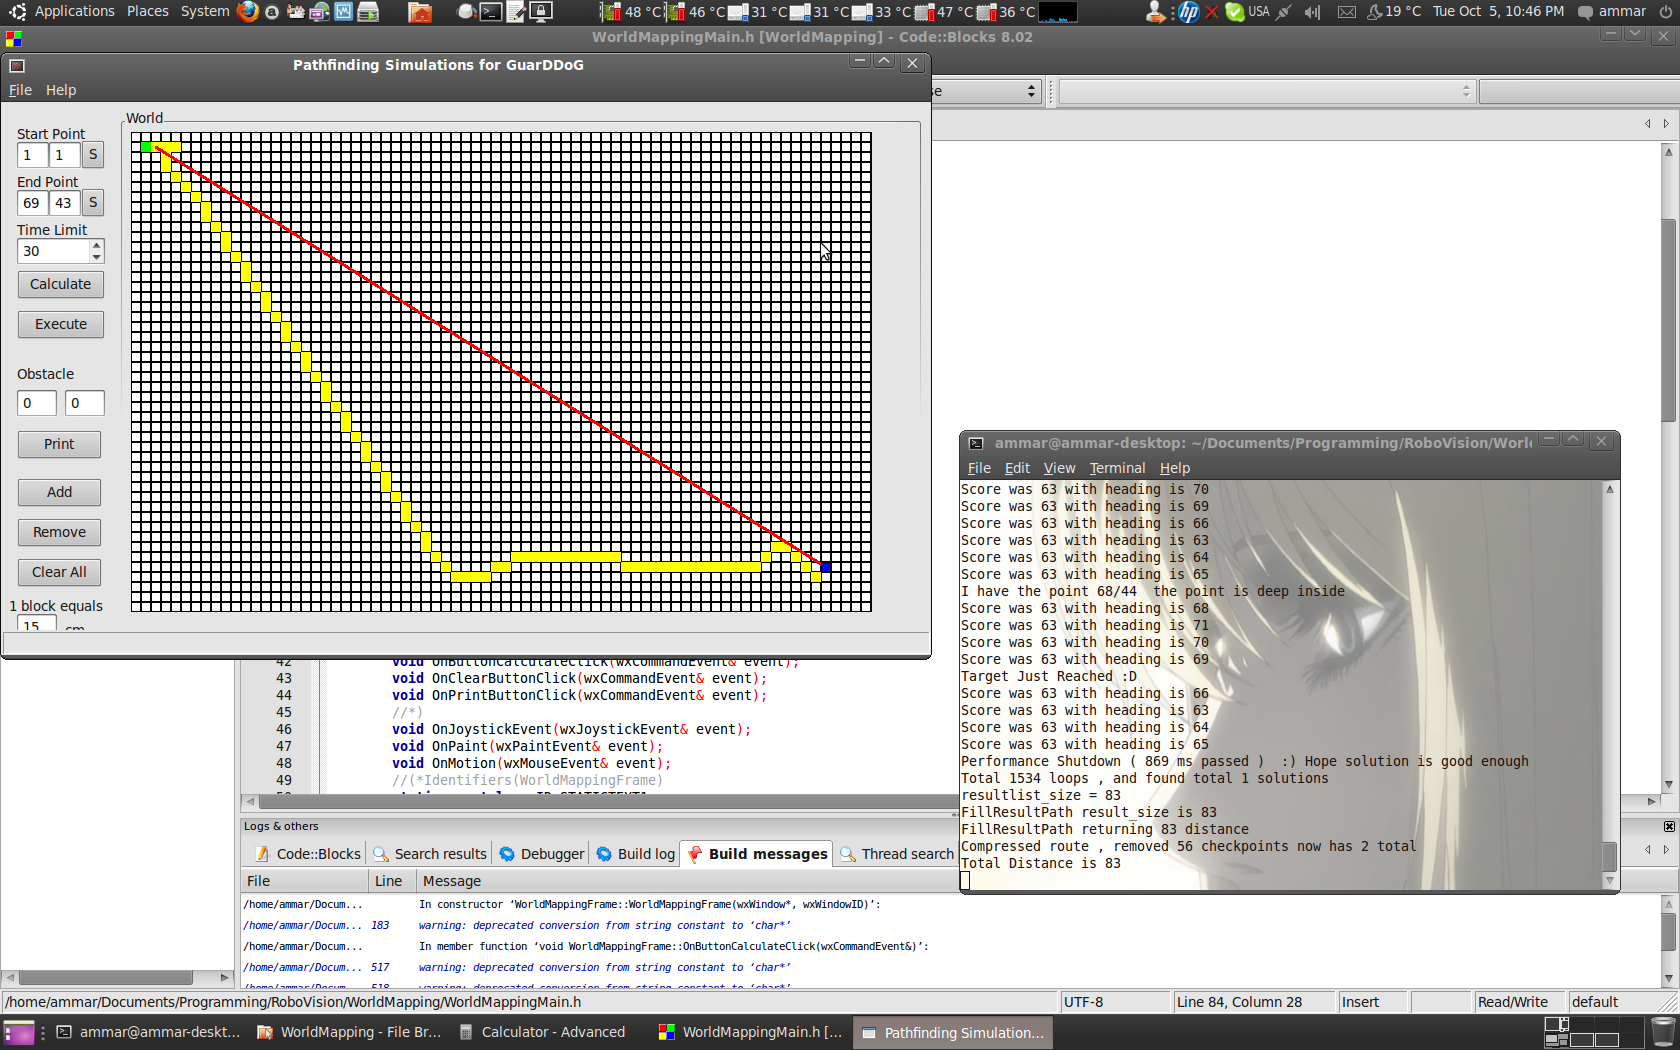Viewport: 1680px width, 1050px height.
Task: Switch to Calculator - Advanced taskbar item
Action: pyautogui.click(x=544, y=1032)
